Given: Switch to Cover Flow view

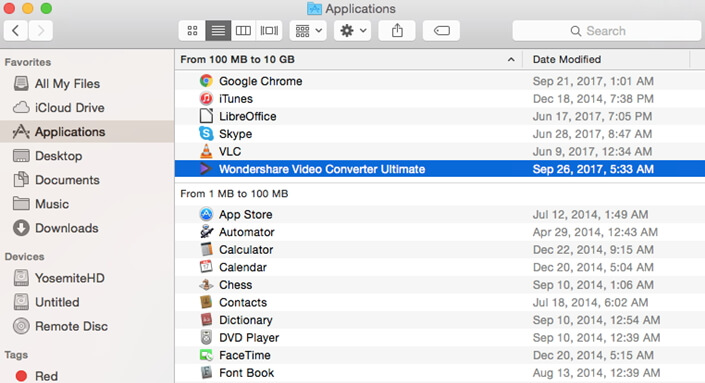Looking at the screenshot, I should (x=269, y=31).
